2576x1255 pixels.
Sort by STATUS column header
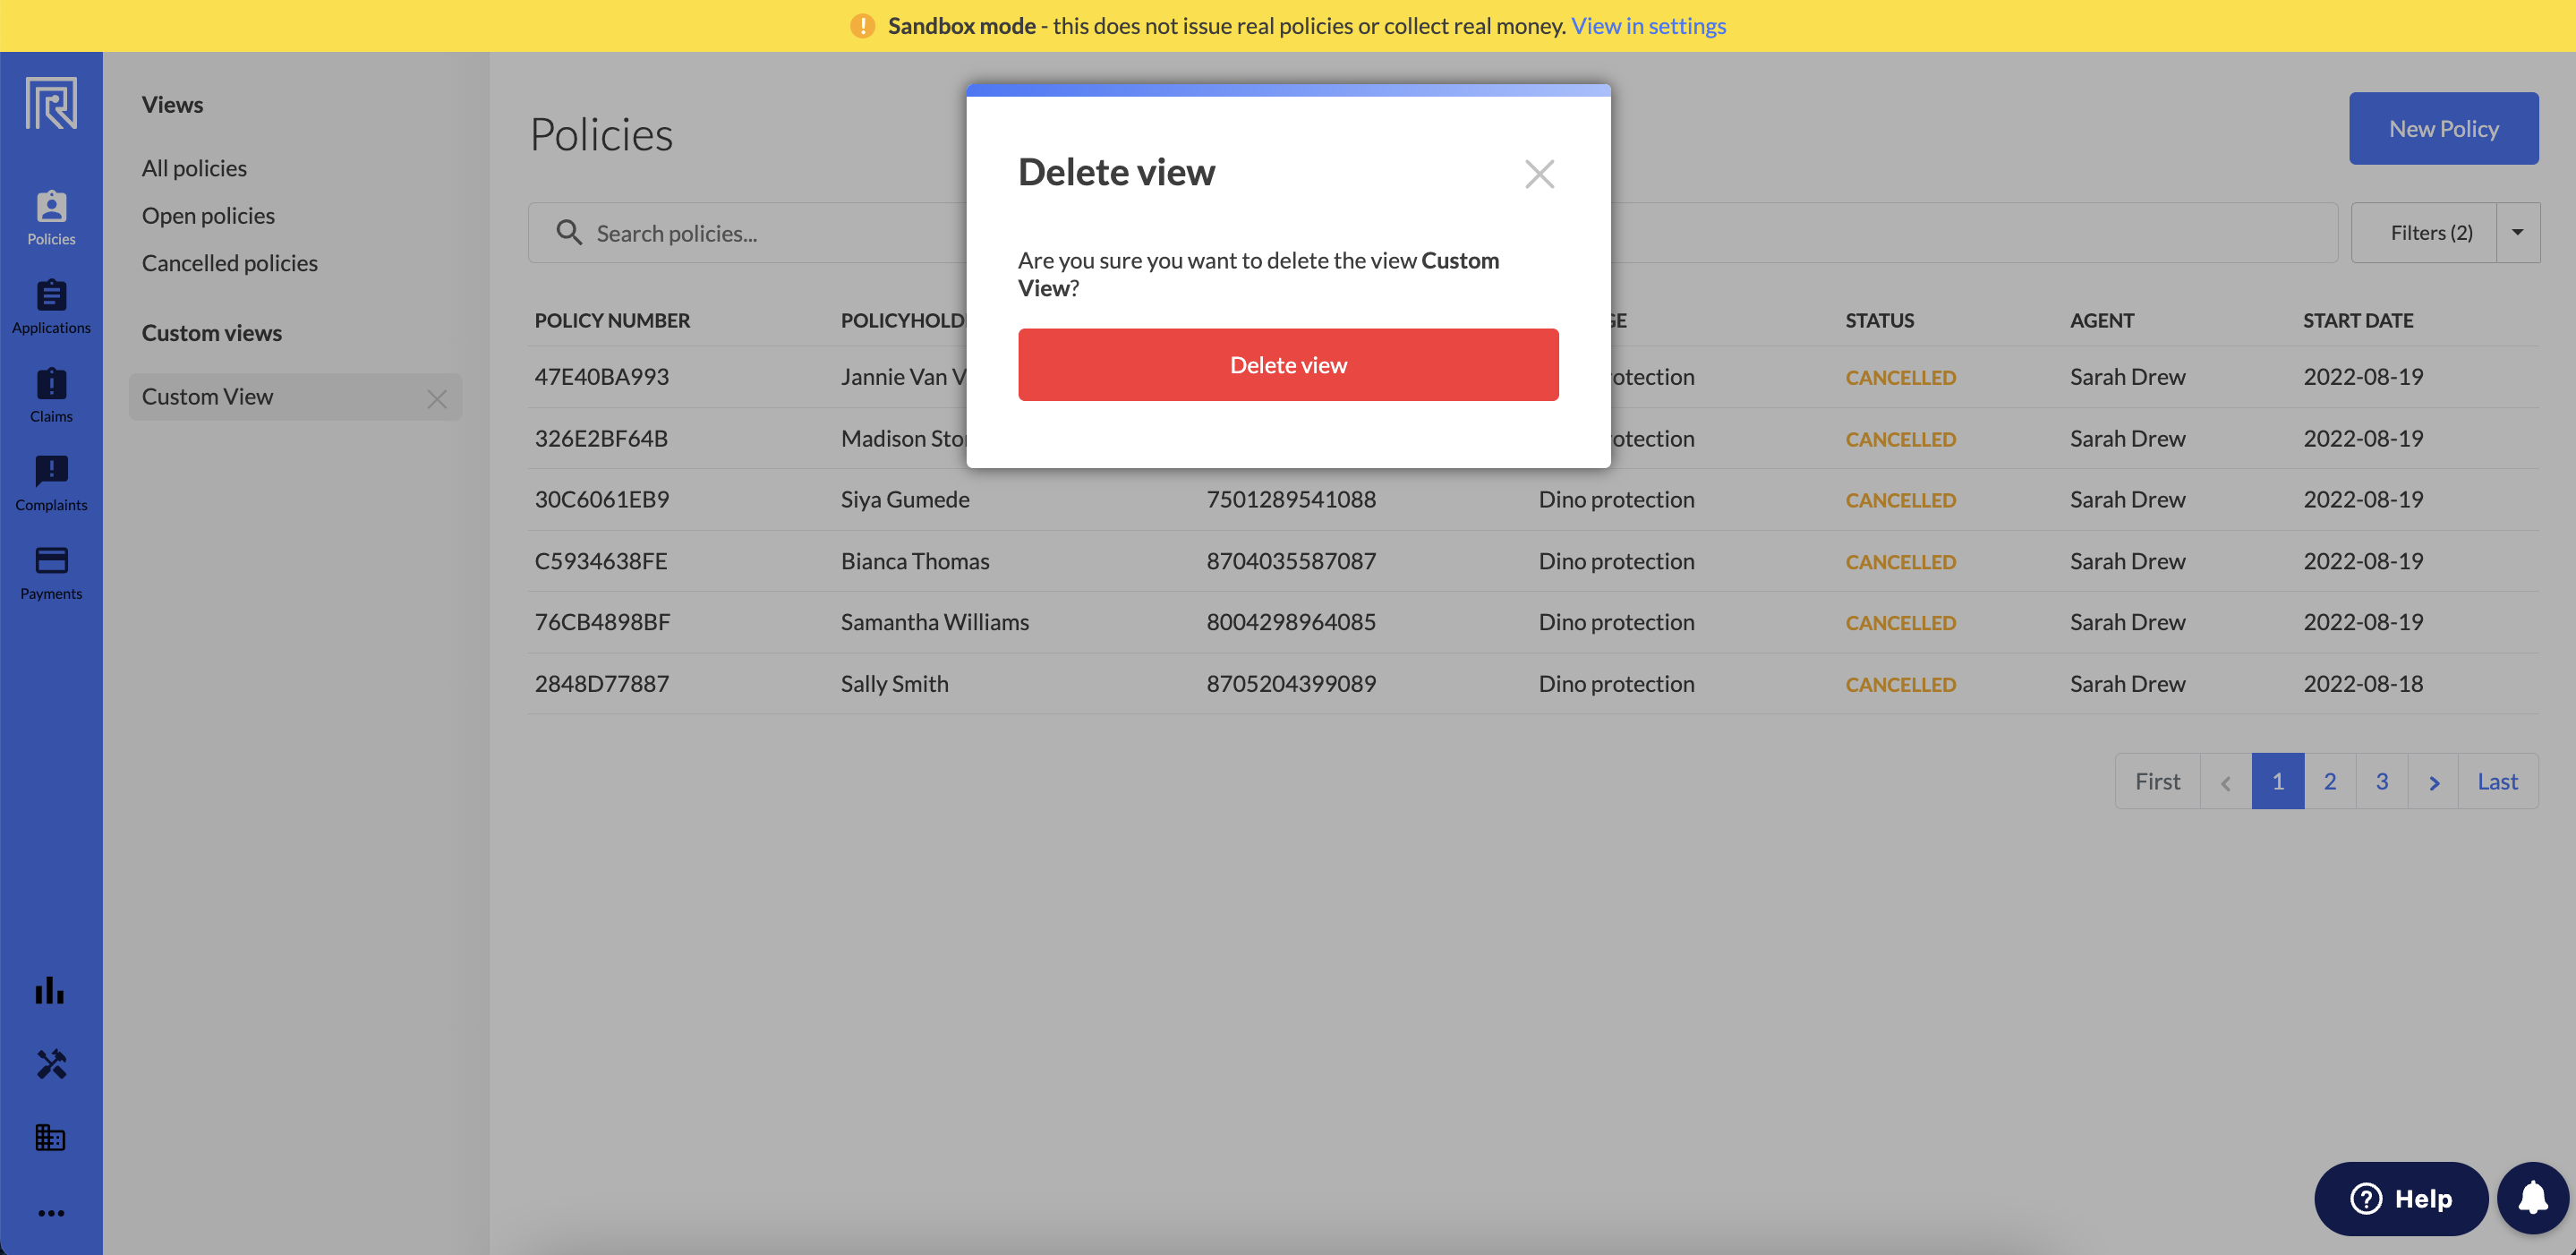click(1880, 320)
